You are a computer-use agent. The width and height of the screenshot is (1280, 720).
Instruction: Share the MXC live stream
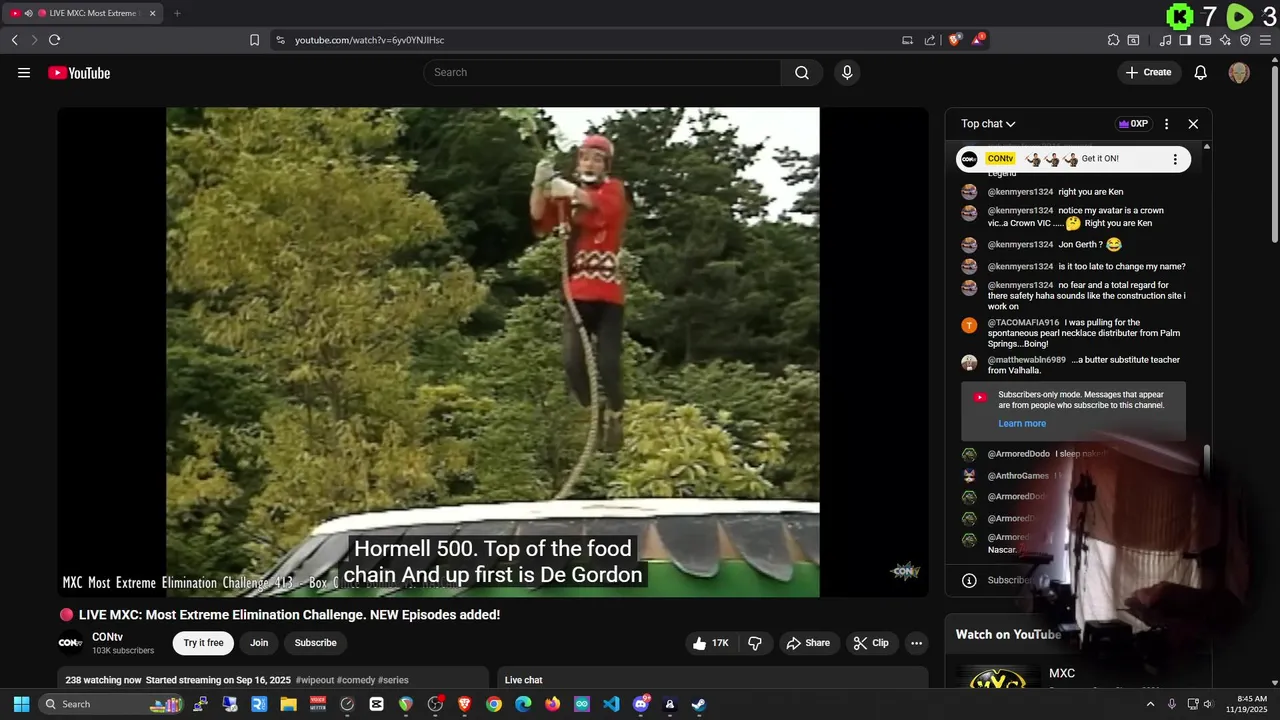[x=808, y=643]
